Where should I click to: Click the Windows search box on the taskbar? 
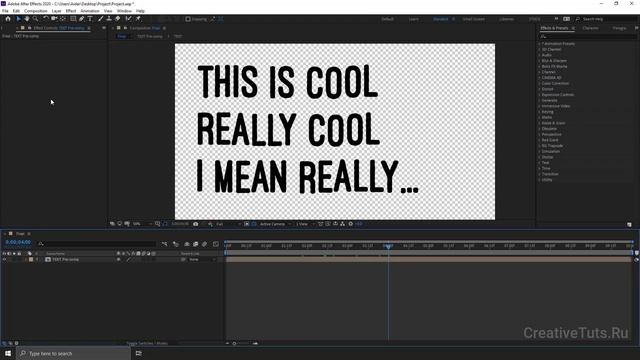pyautogui.click(x=73, y=353)
